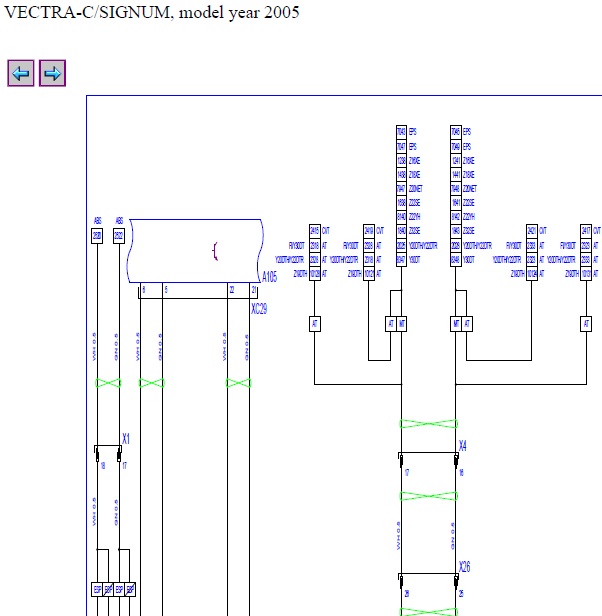Open reference box 2421 CVT

tap(532, 231)
